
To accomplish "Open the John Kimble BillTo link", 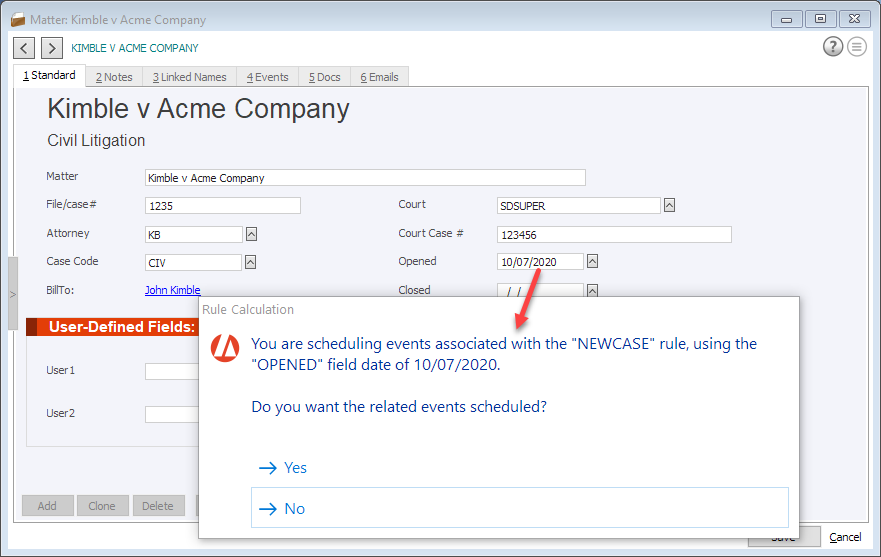I will pyautogui.click(x=172, y=291).
